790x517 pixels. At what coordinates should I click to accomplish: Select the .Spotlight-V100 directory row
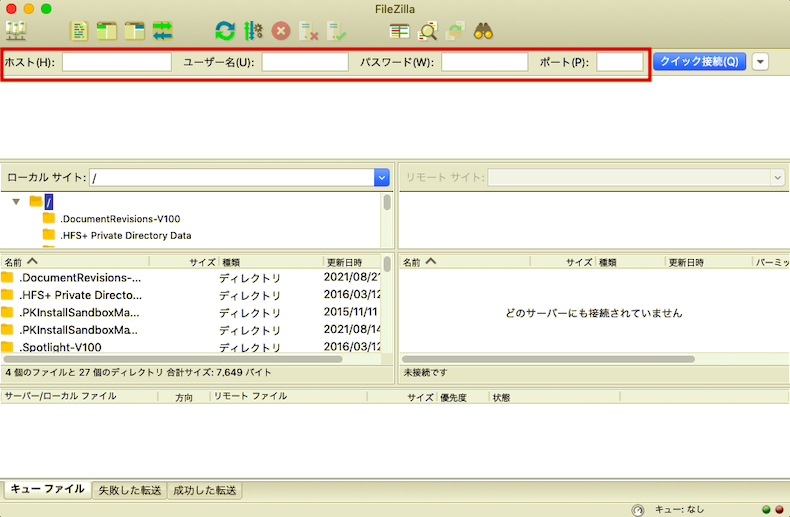pos(190,347)
